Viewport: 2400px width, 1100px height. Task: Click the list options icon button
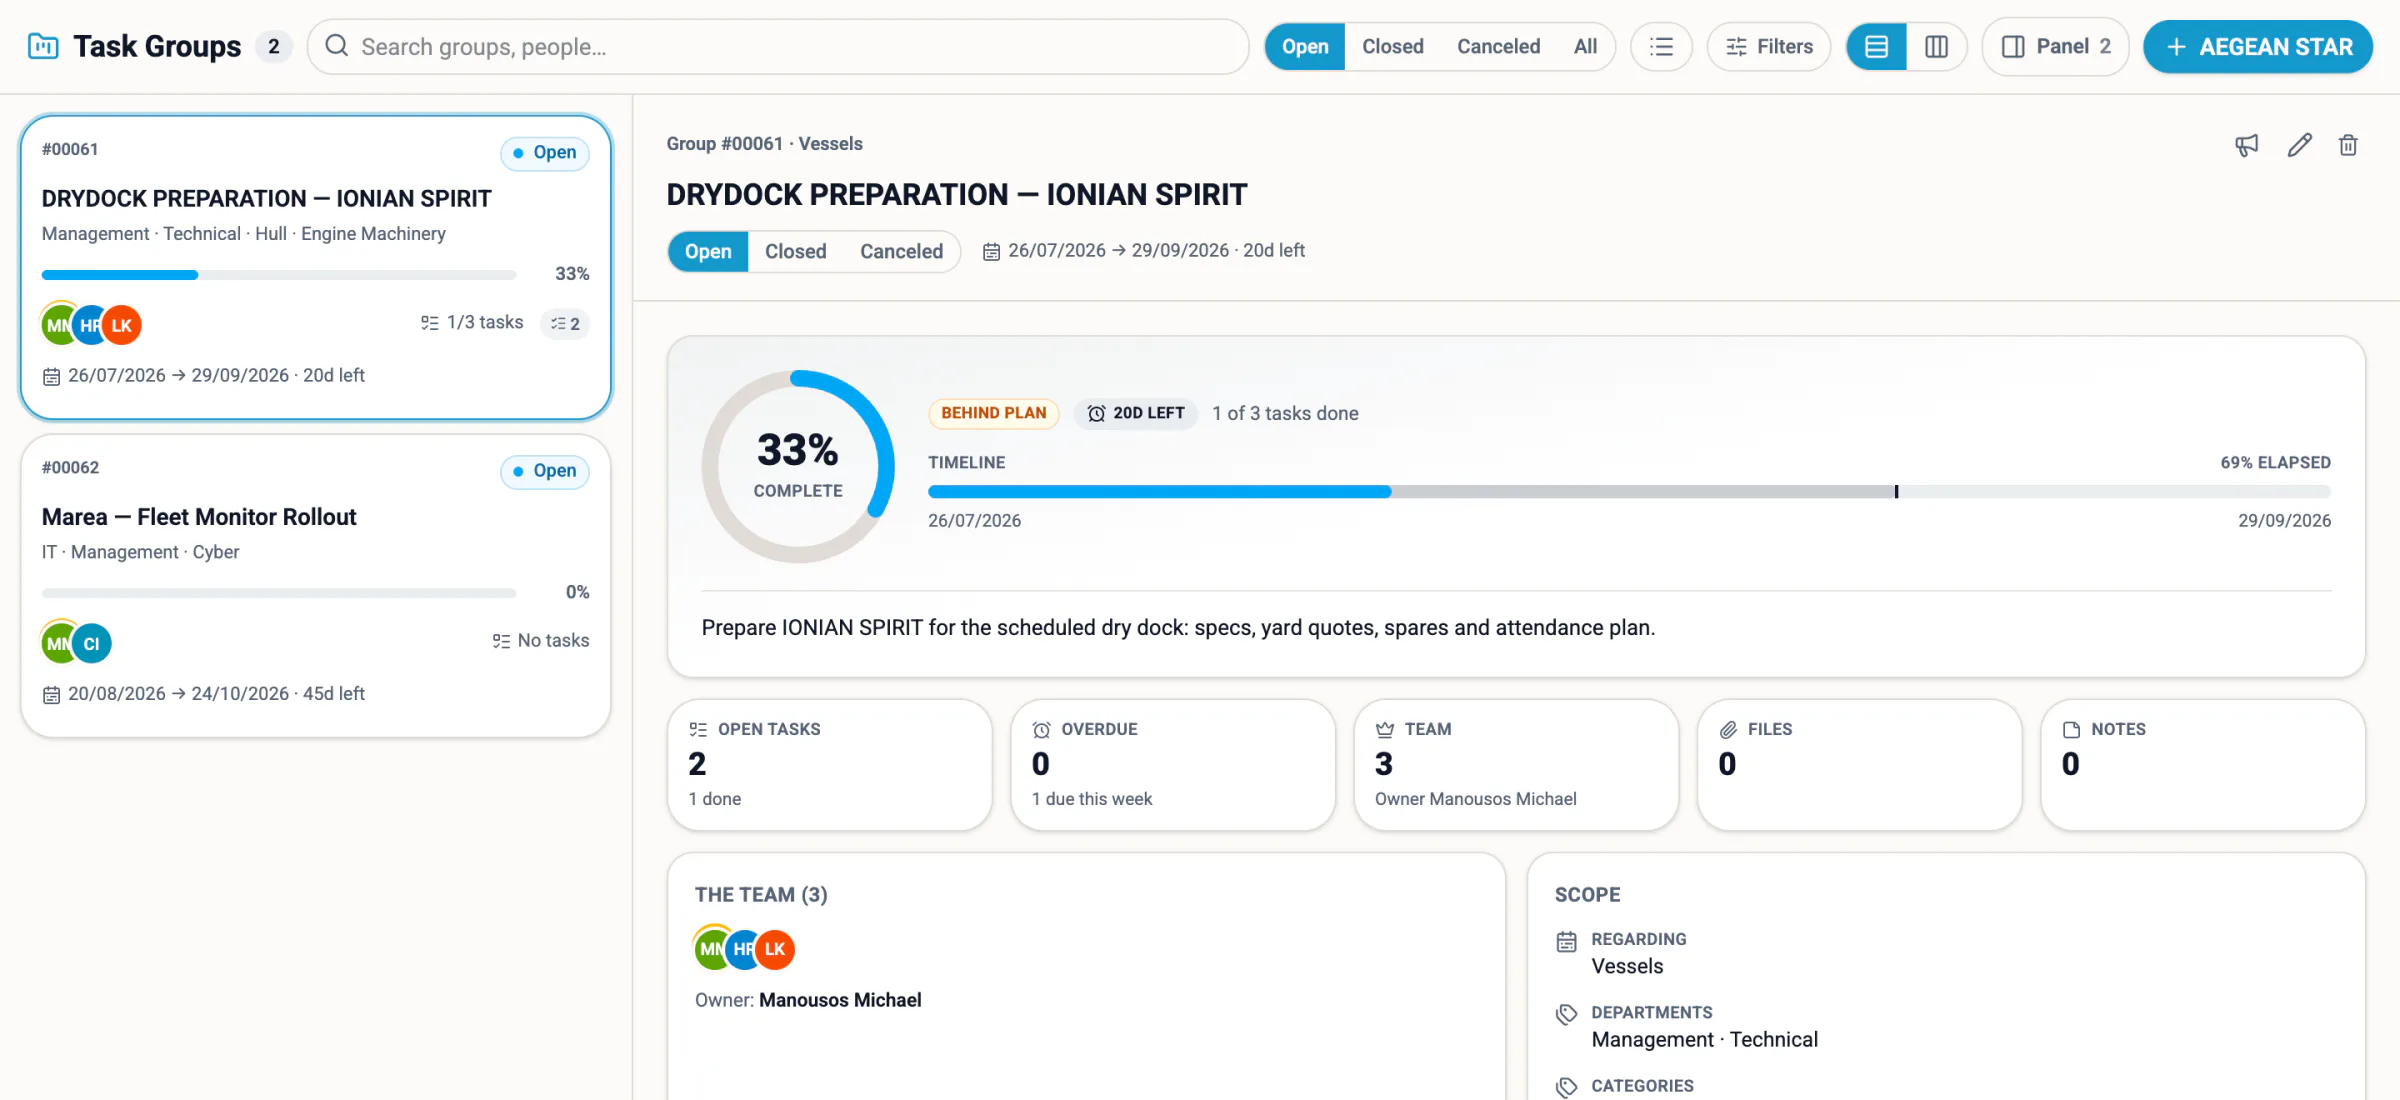1661,47
